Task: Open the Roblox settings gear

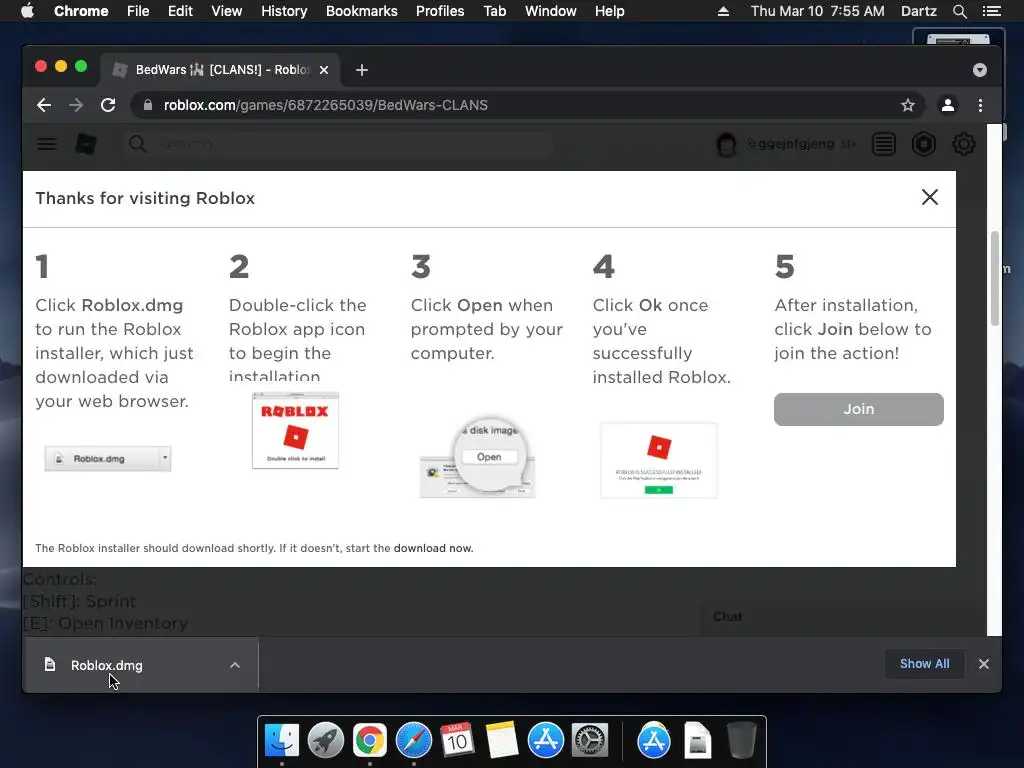Action: (964, 144)
